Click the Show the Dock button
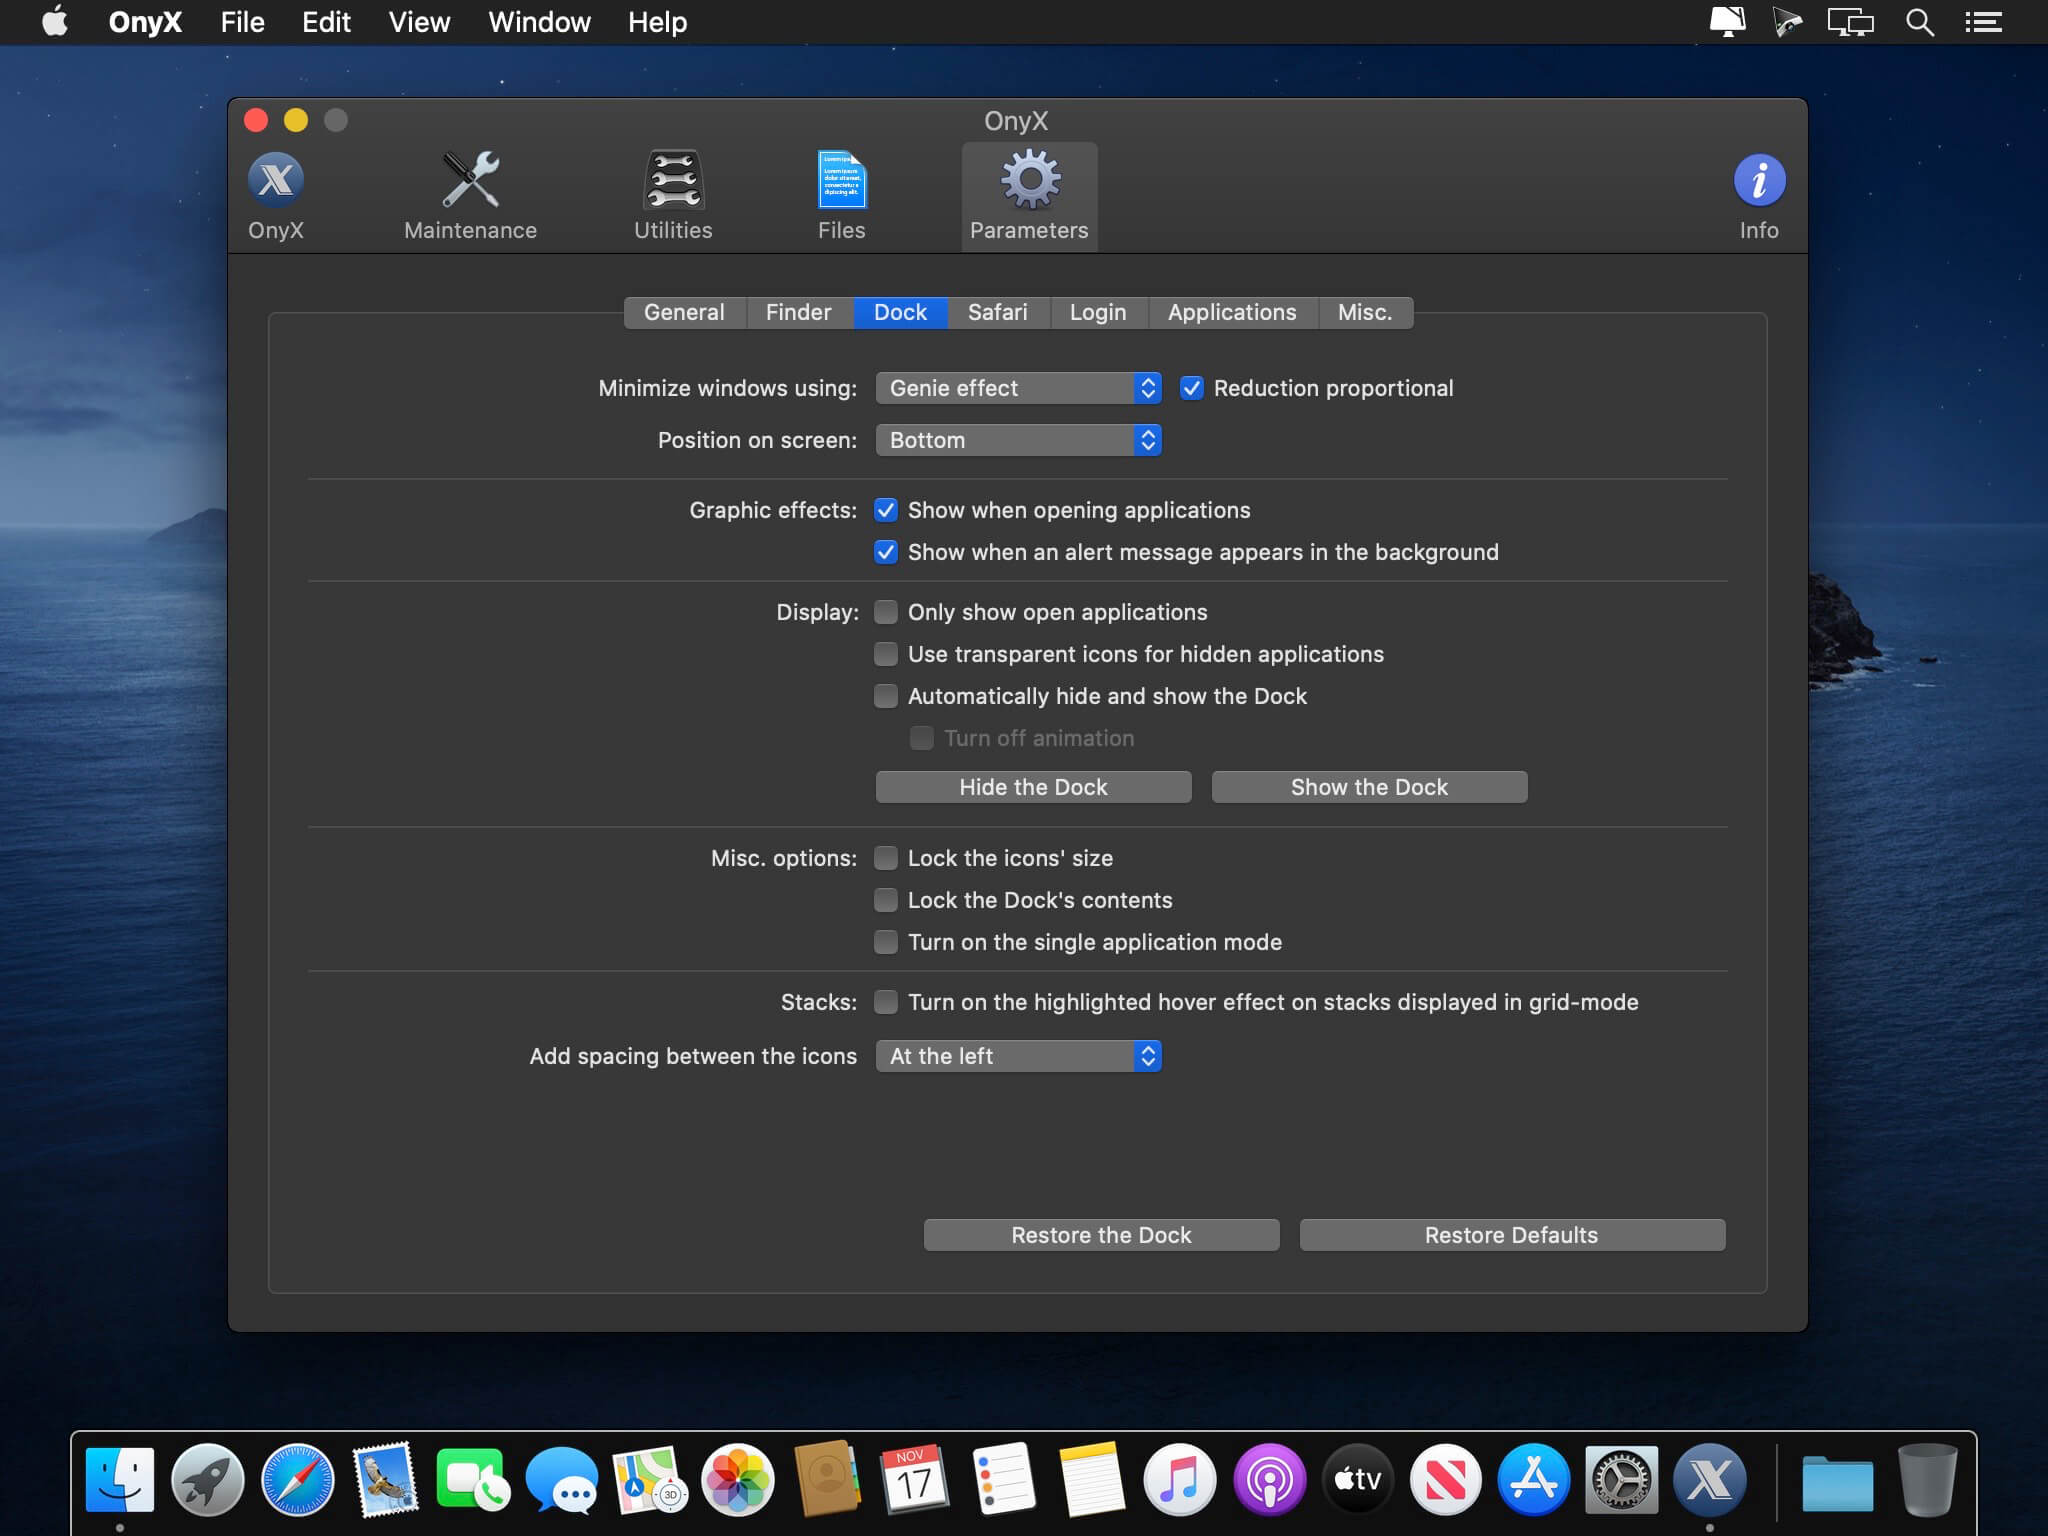The image size is (2048, 1536). point(1369,787)
